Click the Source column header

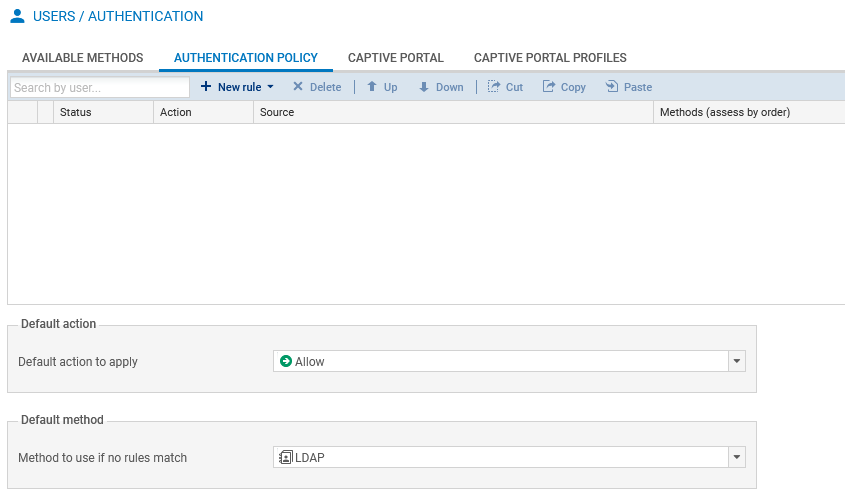pos(277,112)
